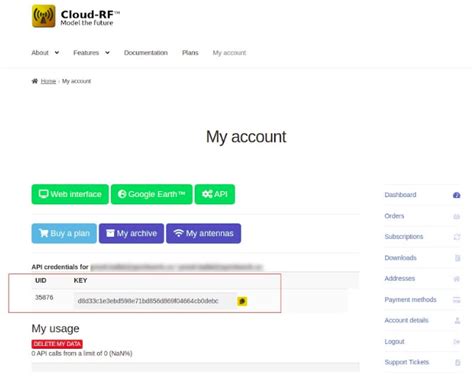The width and height of the screenshot is (474, 376).
Task: Go to Documentation page
Action: tap(146, 53)
